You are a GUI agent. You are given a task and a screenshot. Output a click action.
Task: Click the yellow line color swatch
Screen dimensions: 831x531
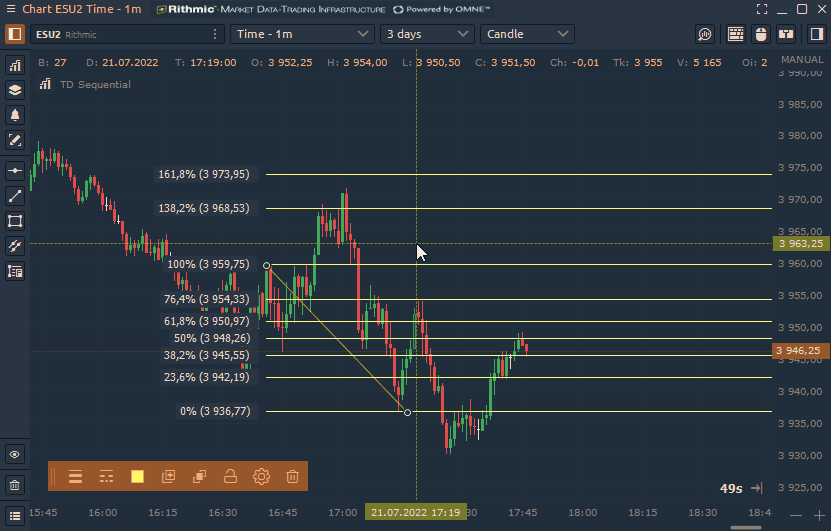[137, 477]
